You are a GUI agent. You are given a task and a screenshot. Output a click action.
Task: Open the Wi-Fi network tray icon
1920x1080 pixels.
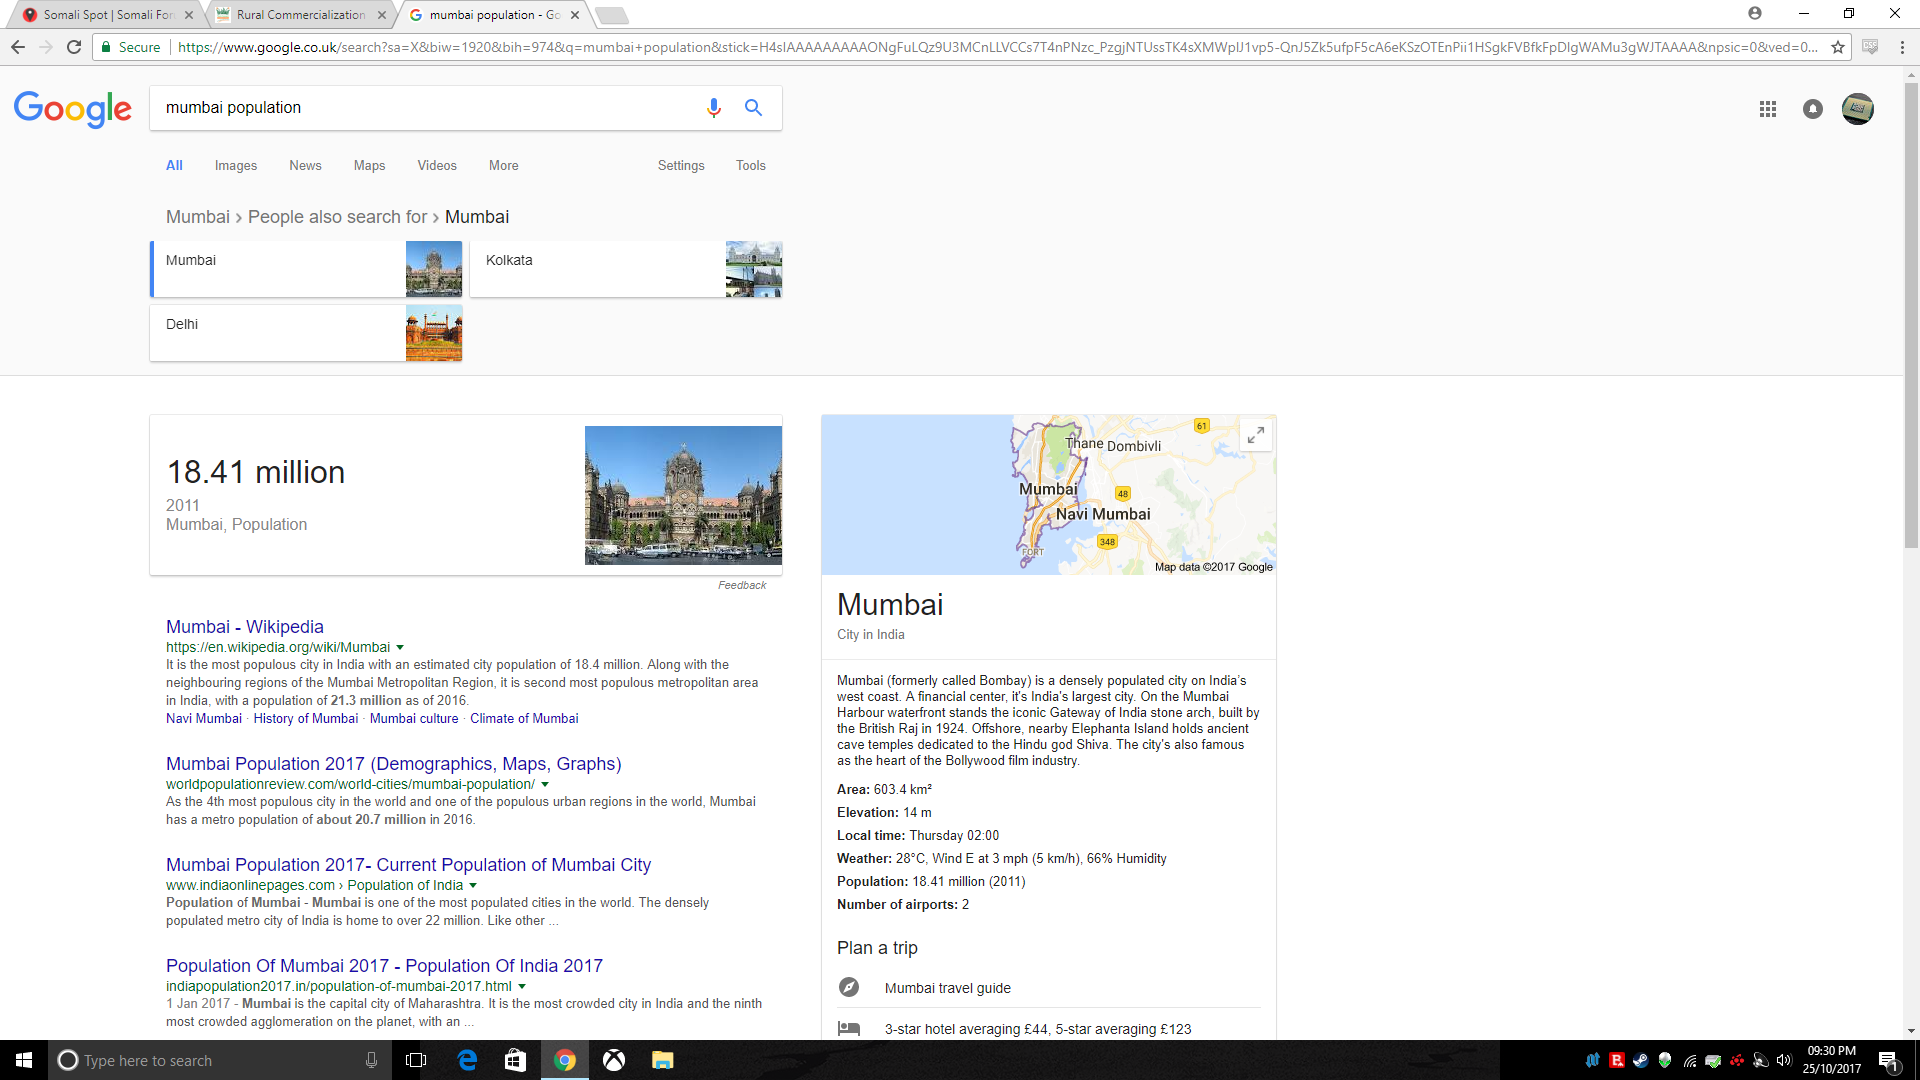pos(1689,1060)
